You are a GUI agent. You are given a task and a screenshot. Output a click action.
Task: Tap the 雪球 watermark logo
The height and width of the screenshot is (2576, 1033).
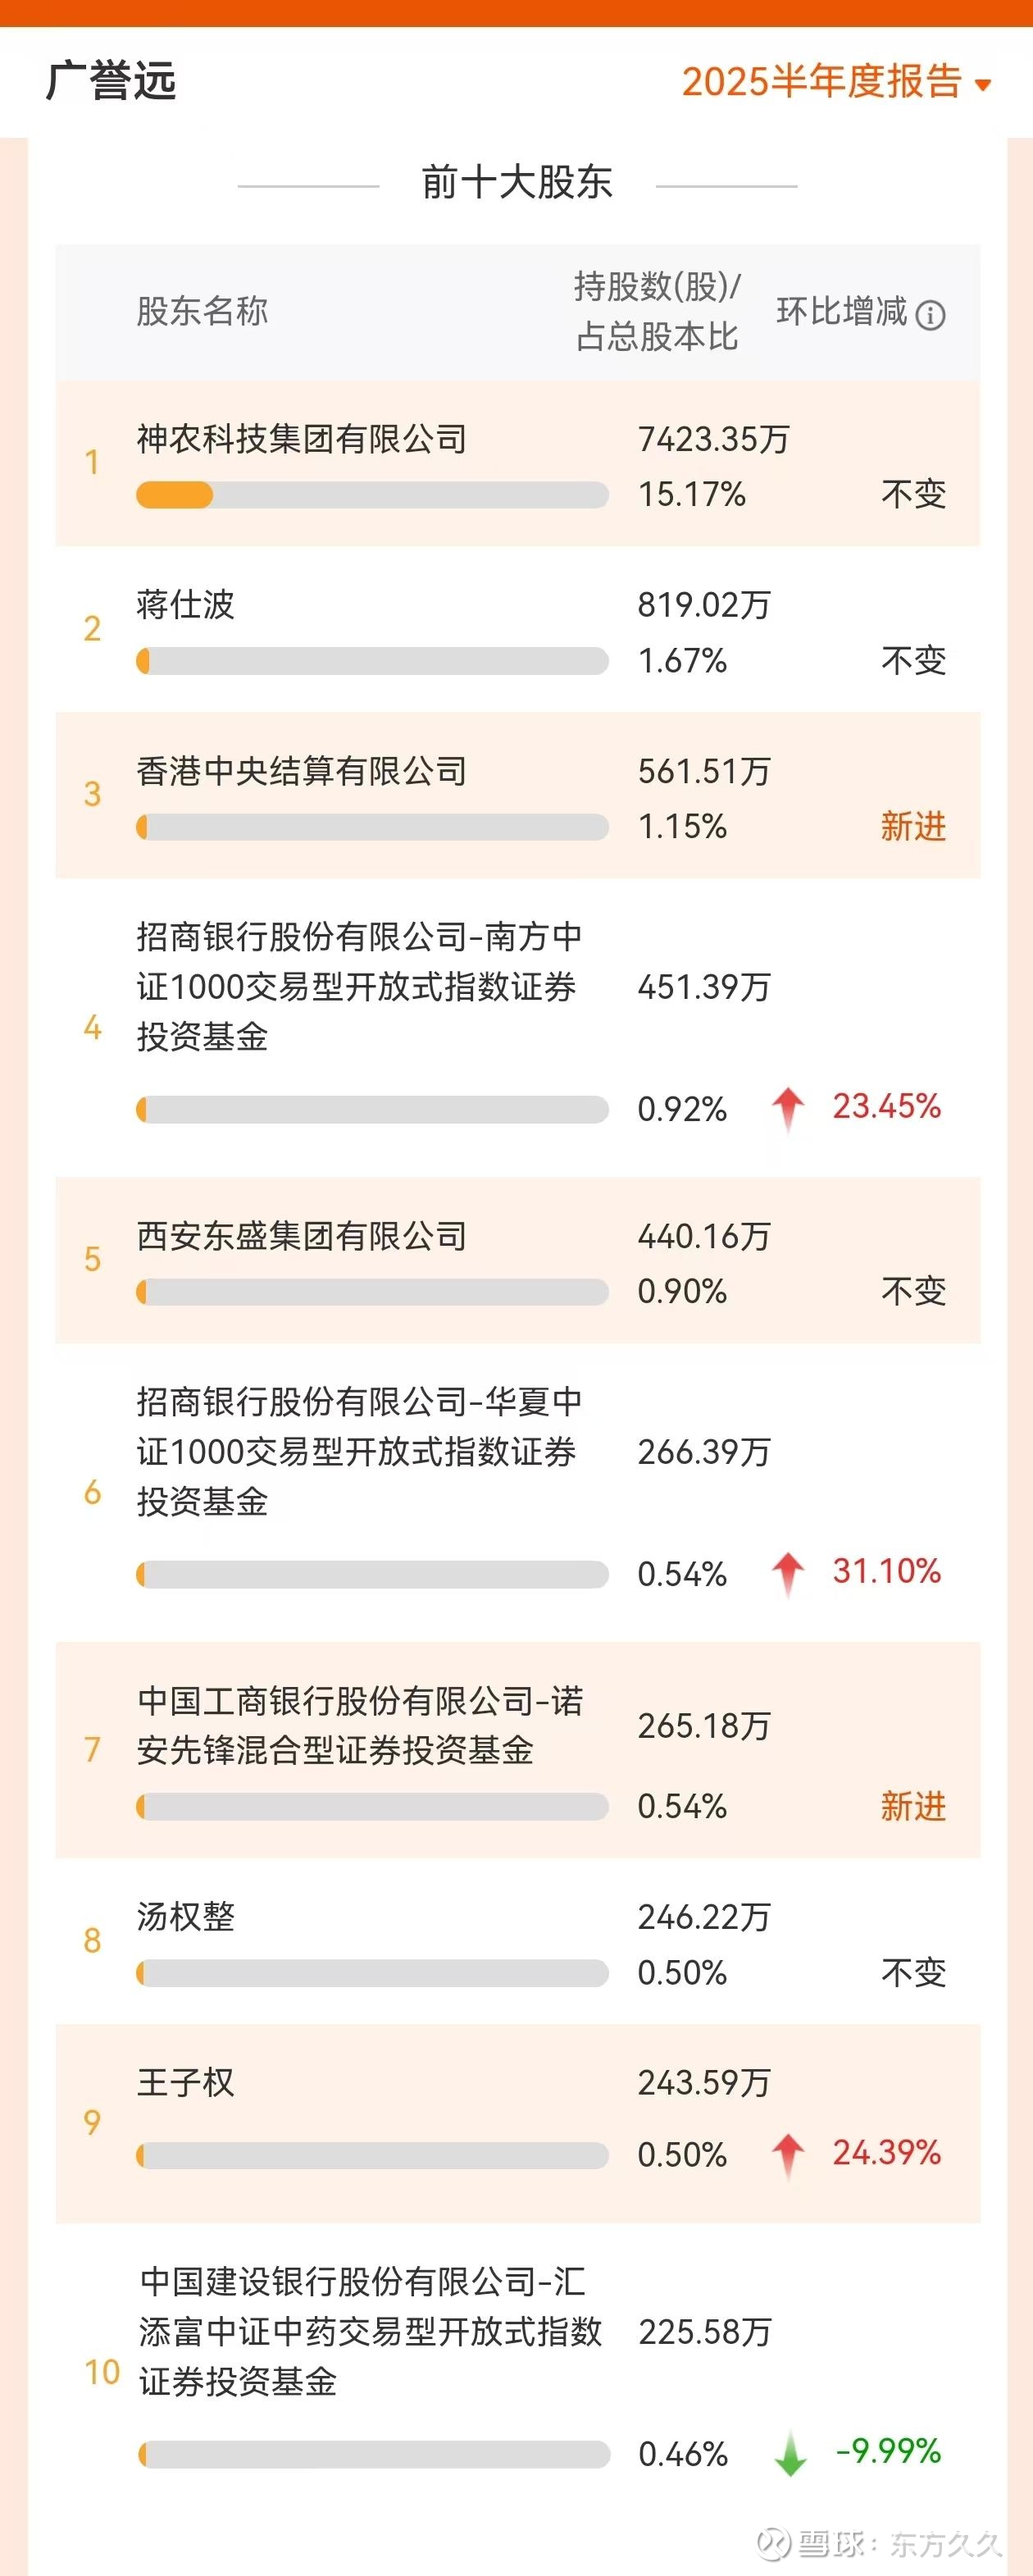coord(774,2541)
